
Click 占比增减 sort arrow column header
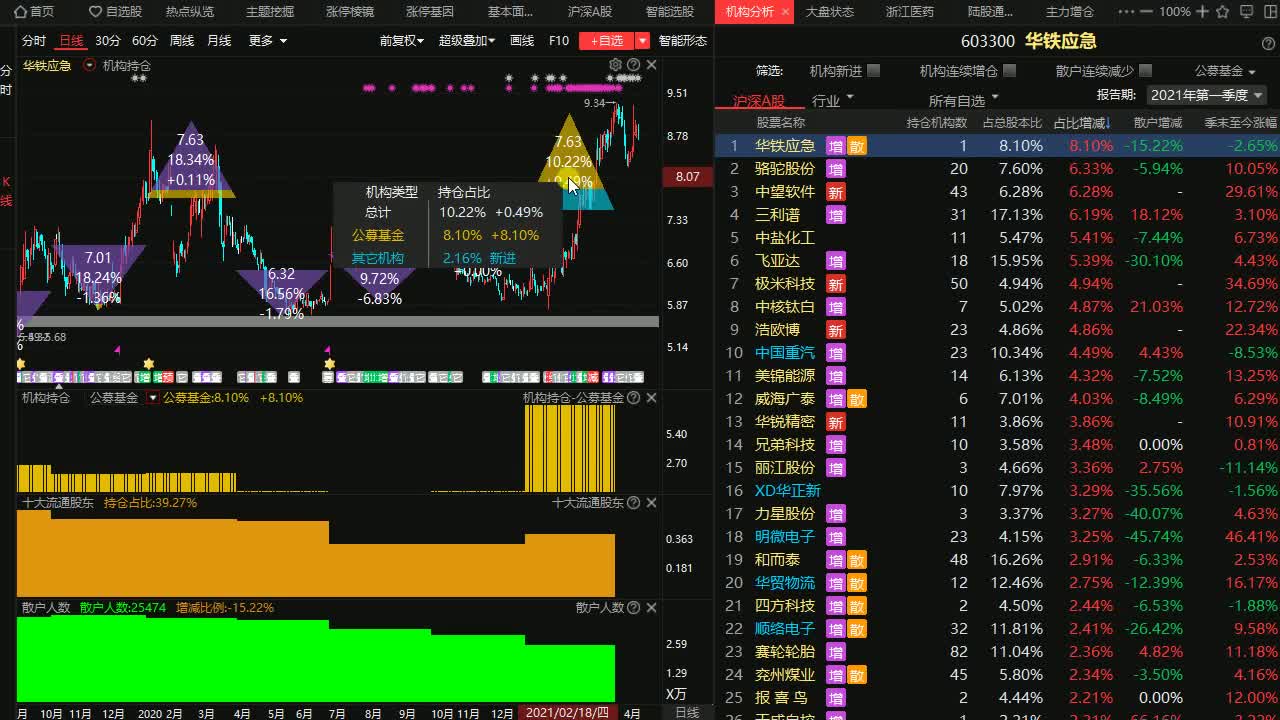pyautogui.click(x=1081, y=123)
